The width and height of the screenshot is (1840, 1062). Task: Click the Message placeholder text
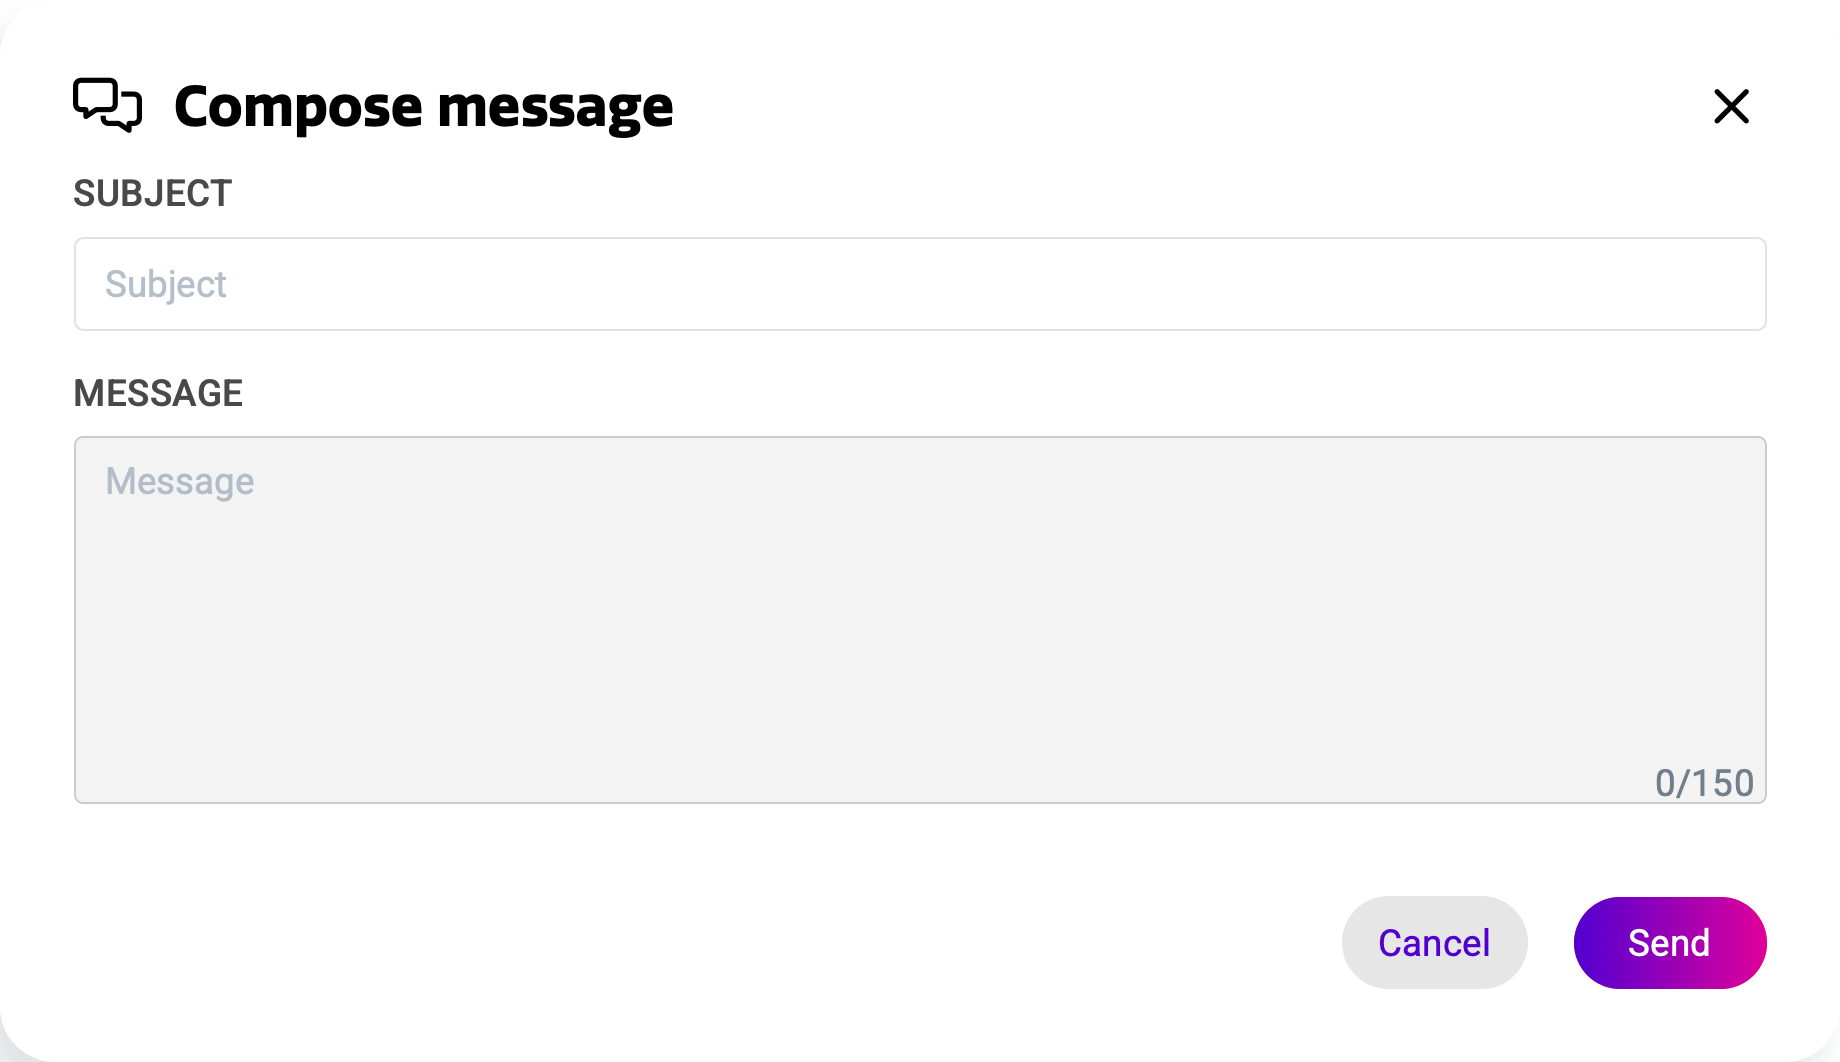180,482
